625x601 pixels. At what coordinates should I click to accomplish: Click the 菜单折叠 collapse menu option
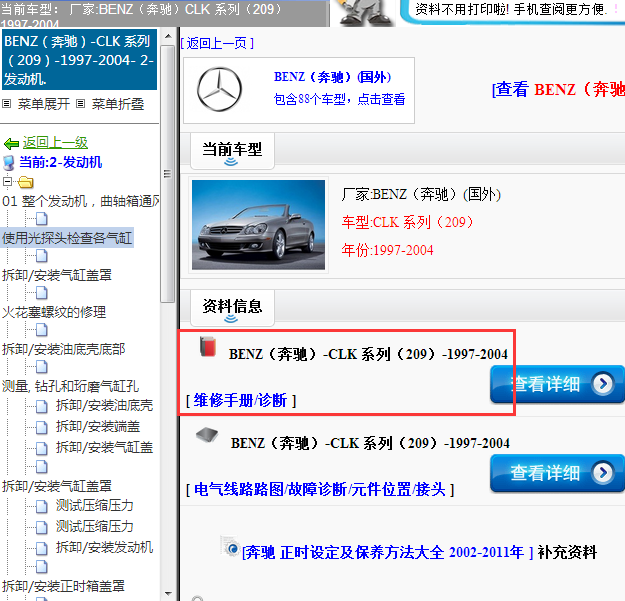118,104
